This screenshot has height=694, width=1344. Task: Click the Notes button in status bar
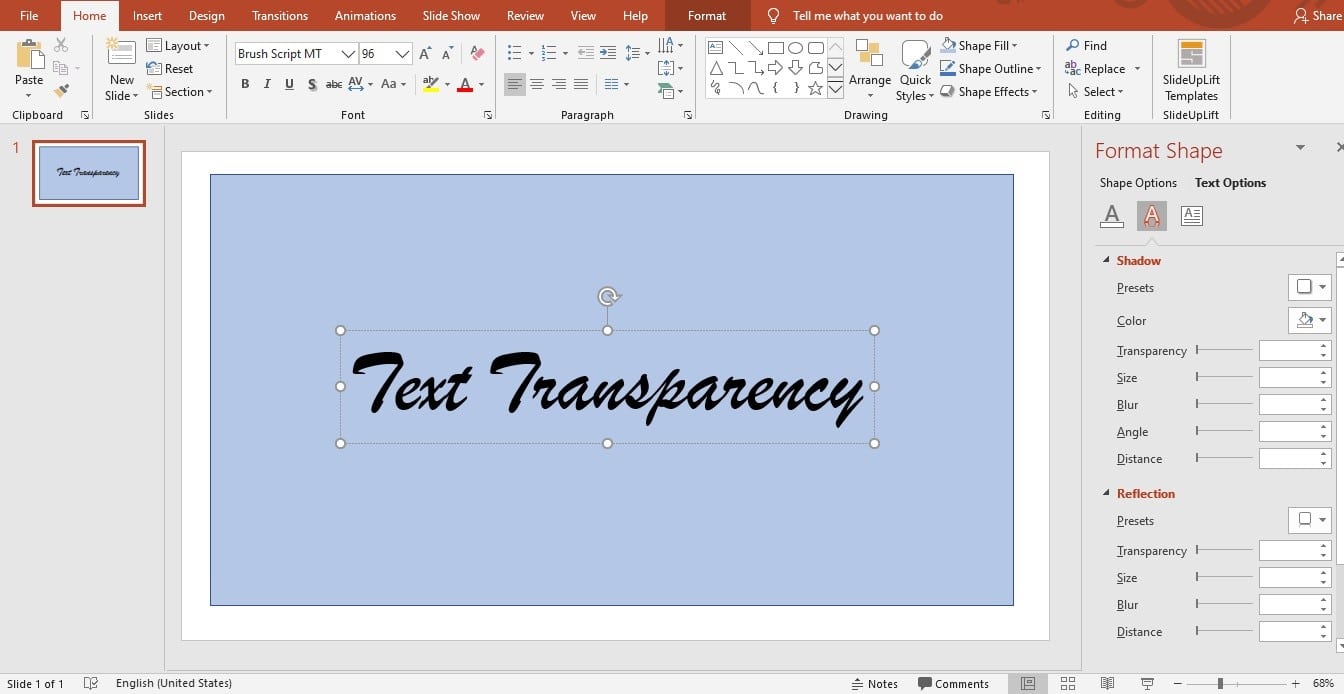pos(874,684)
